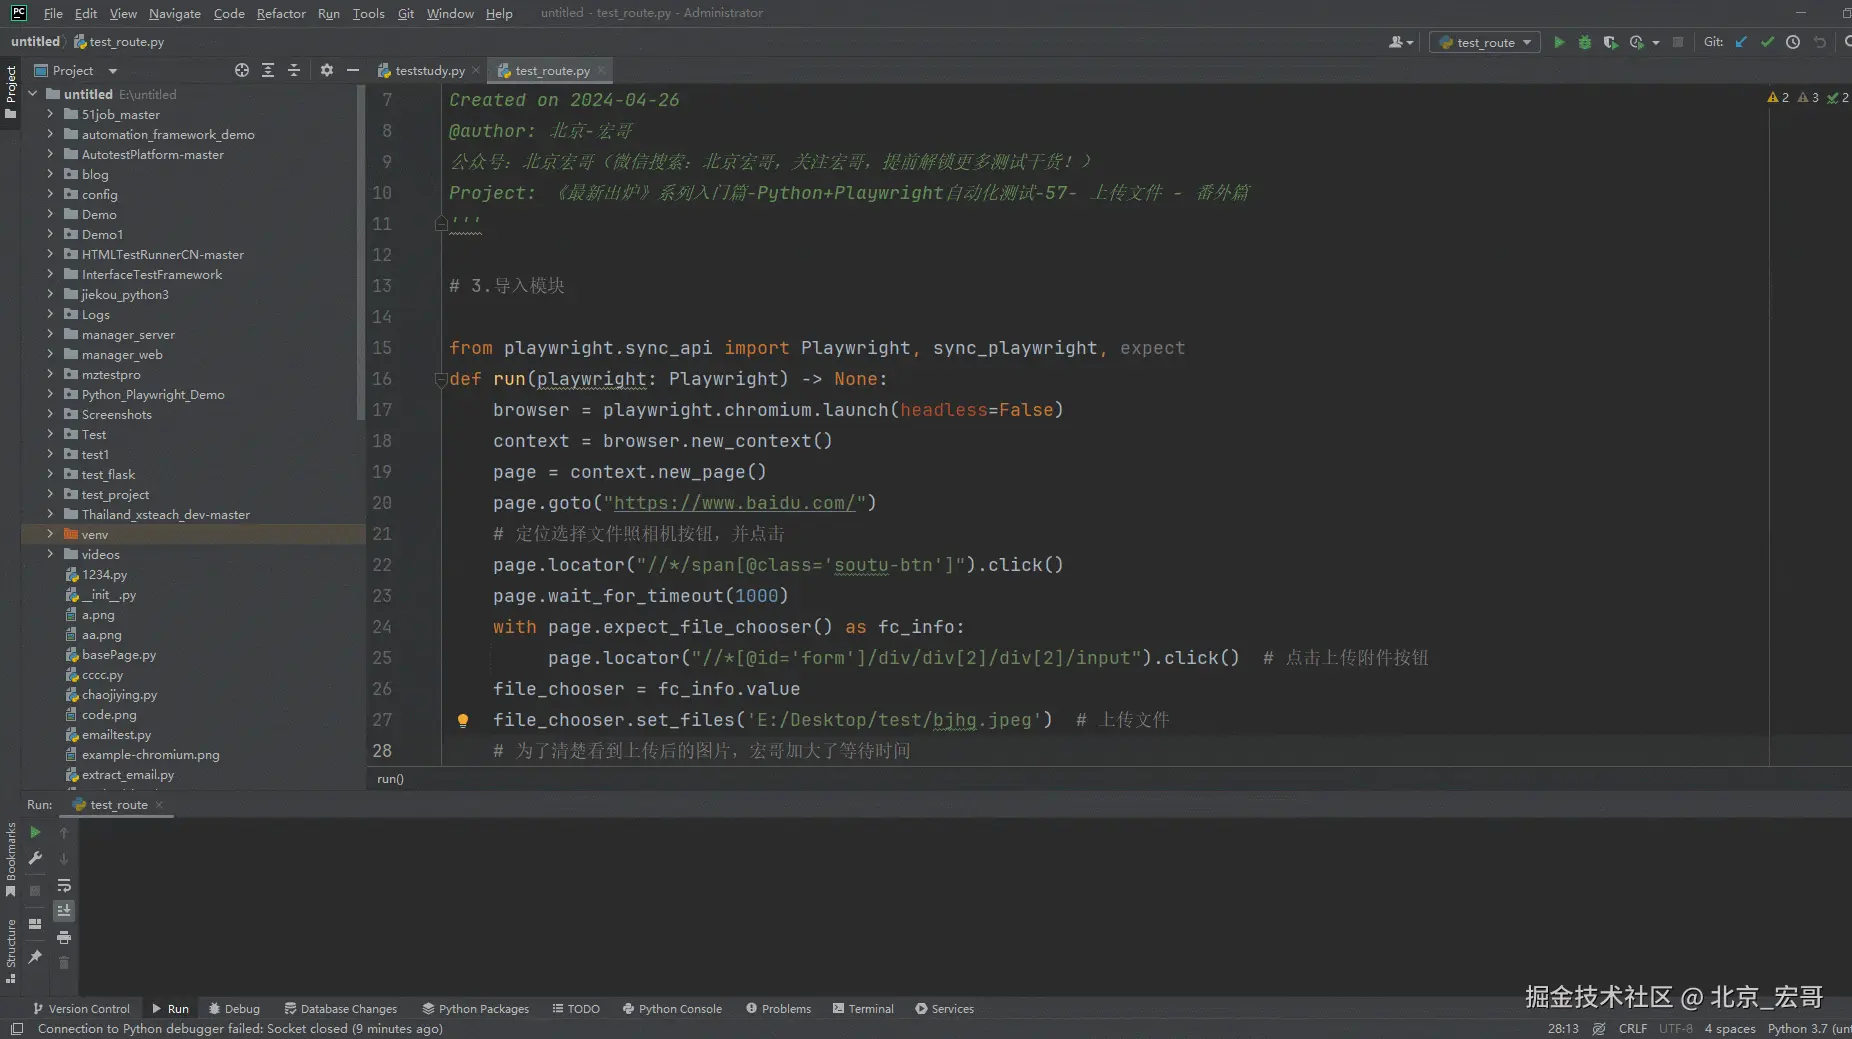Click the profiler run icon

[1636, 42]
